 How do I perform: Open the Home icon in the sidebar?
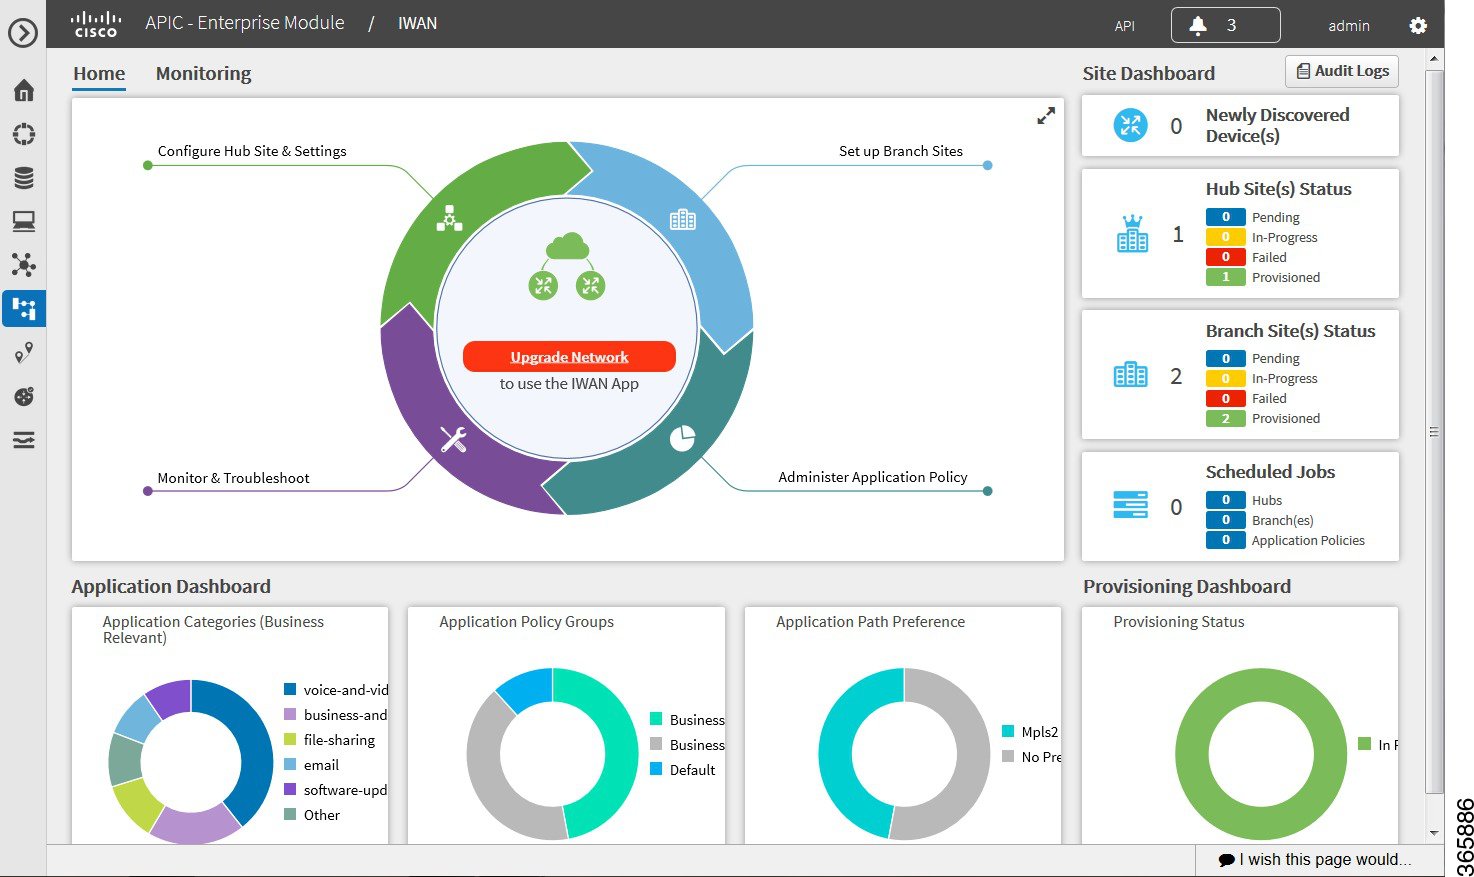point(24,90)
